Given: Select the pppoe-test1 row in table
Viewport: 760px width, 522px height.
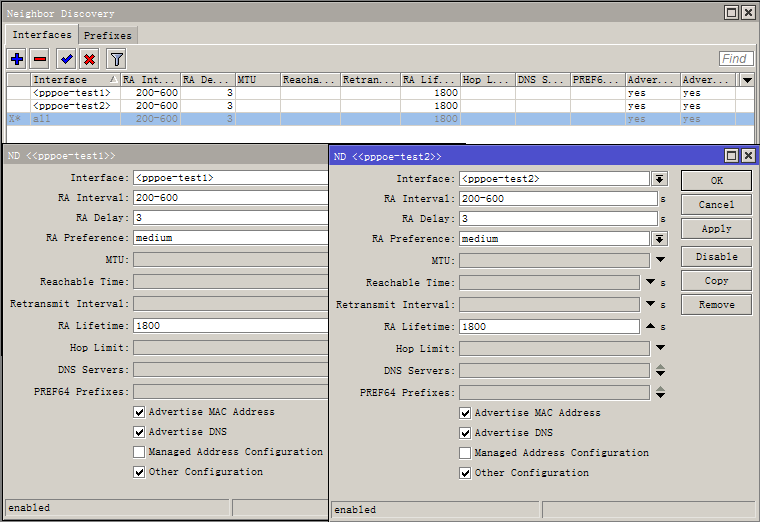Looking at the screenshot, I should point(380,93).
